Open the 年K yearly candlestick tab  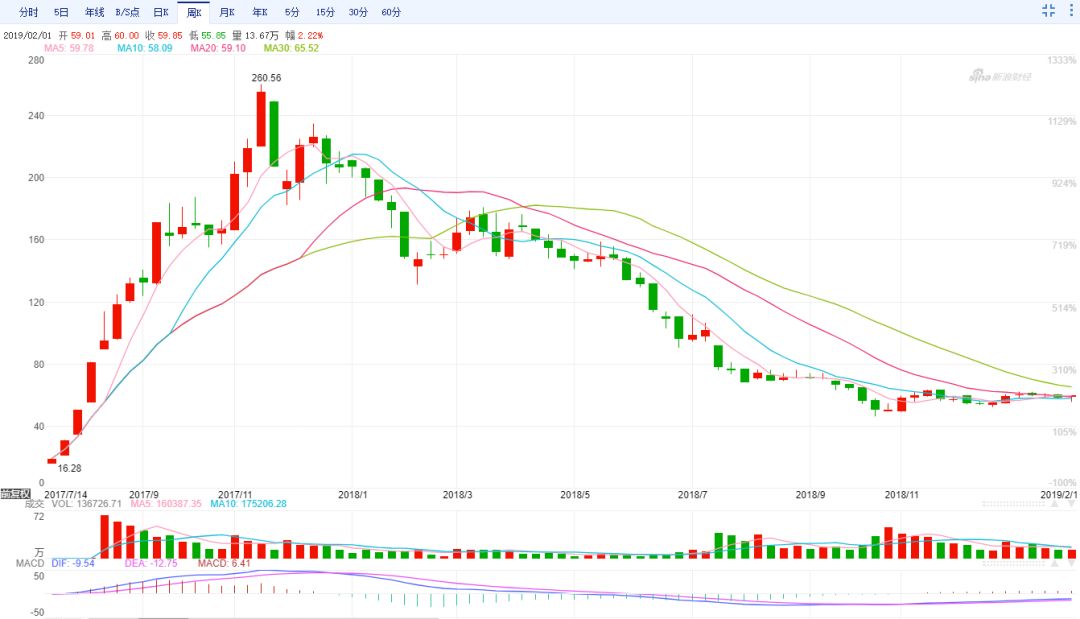(x=259, y=12)
